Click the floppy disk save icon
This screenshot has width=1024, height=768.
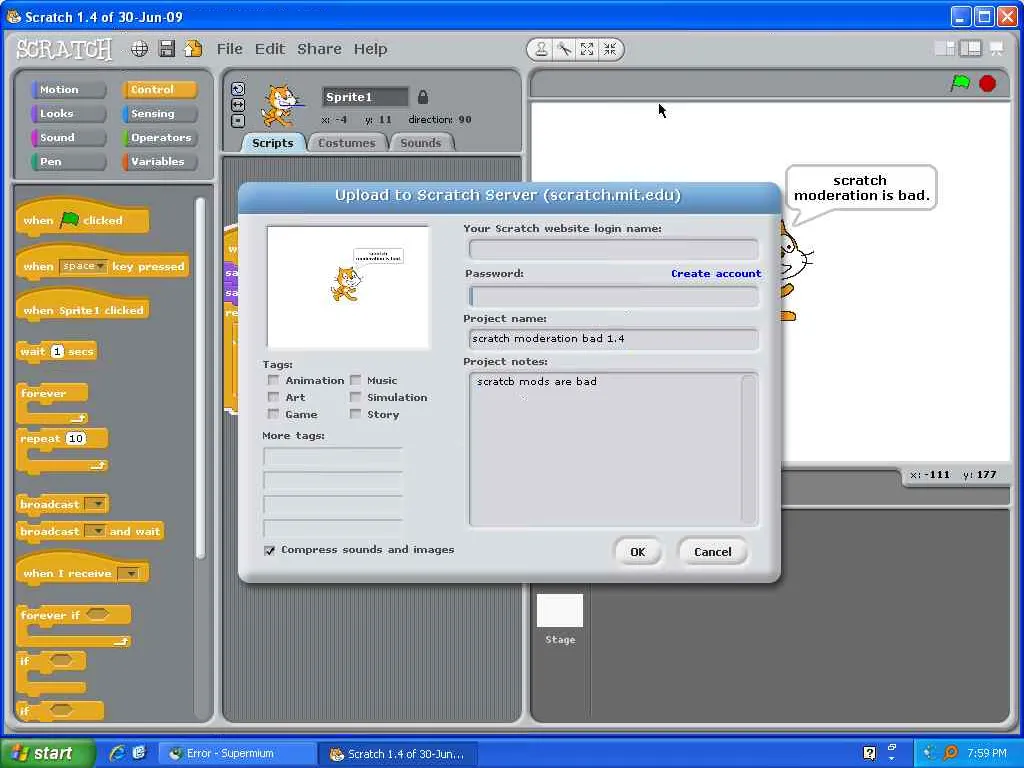coord(167,48)
